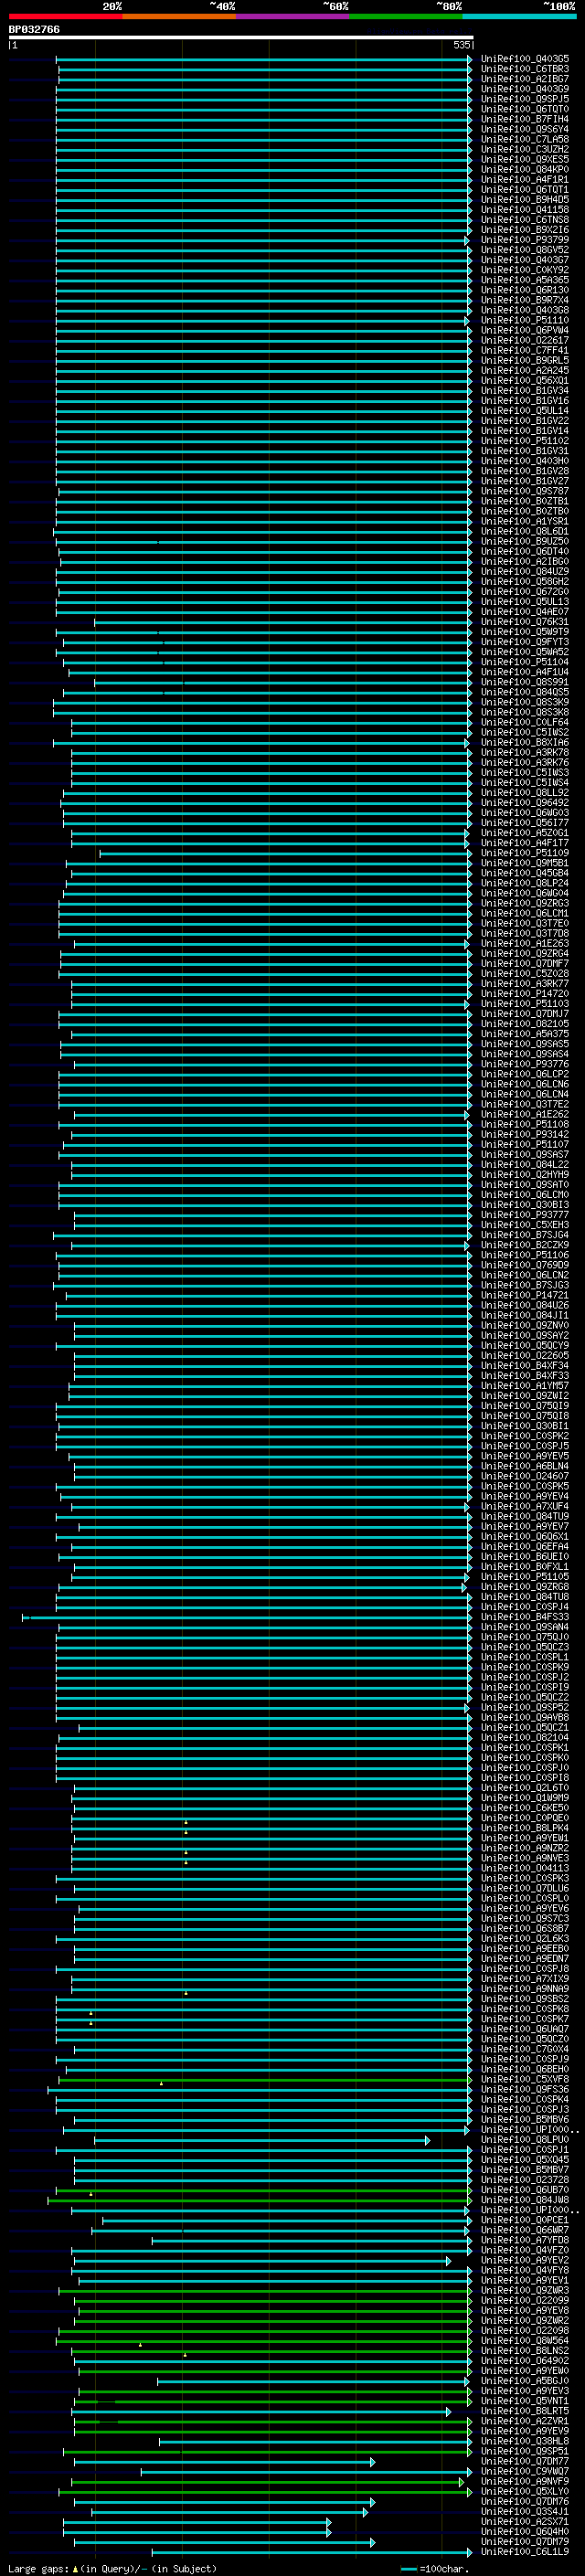Click hit label UniRef100_C6L1L9
The width and height of the screenshot is (585, 2576).
[x=524, y=2552]
